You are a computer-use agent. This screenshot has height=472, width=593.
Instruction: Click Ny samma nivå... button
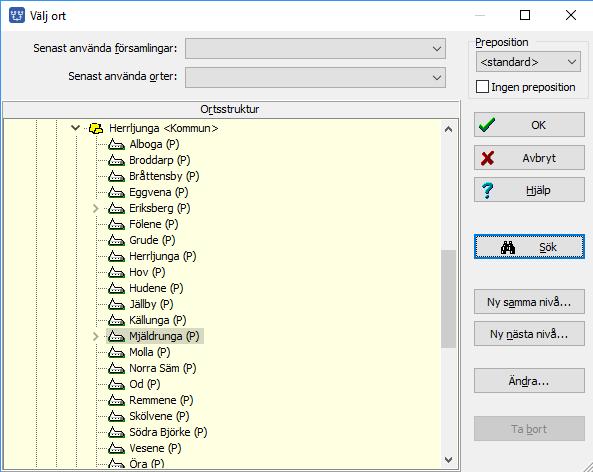(x=529, y=302)
